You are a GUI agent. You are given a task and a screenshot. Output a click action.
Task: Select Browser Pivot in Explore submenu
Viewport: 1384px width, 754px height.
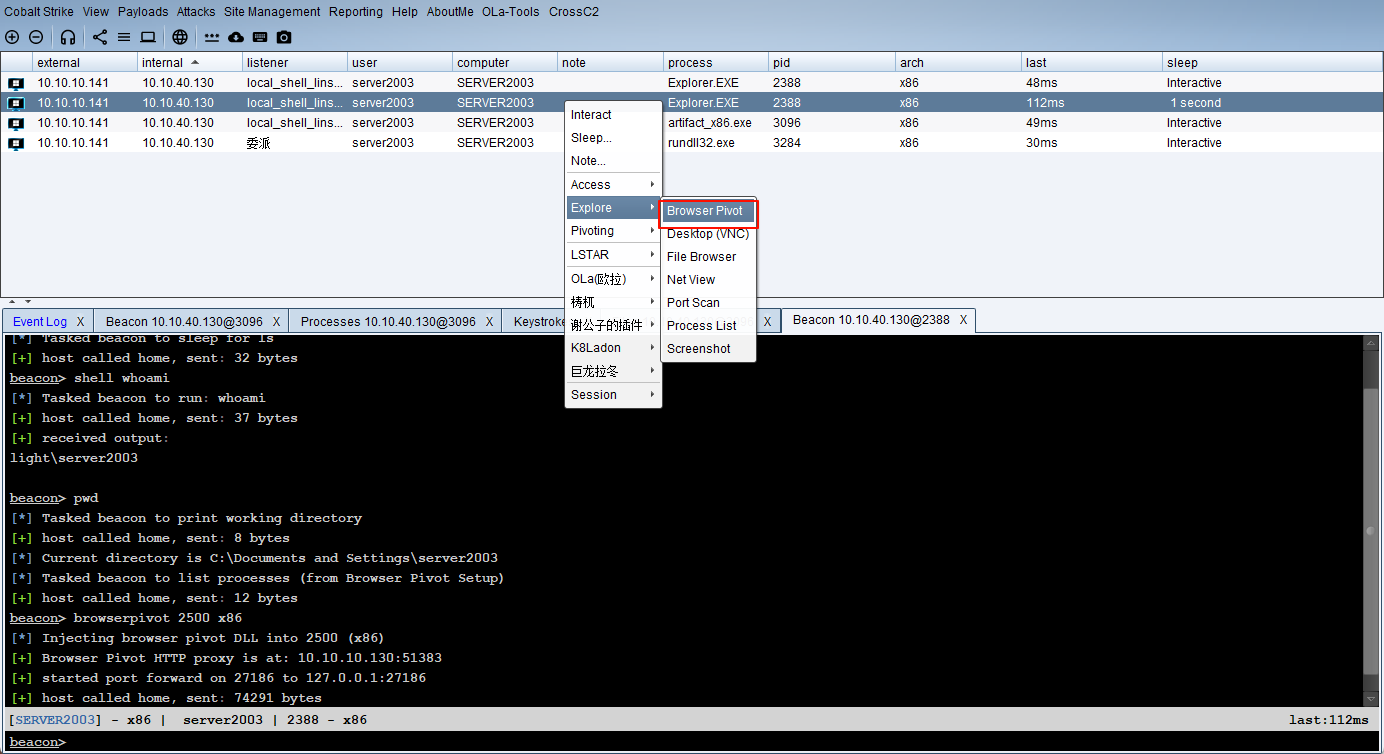click(x=708, y=211)
